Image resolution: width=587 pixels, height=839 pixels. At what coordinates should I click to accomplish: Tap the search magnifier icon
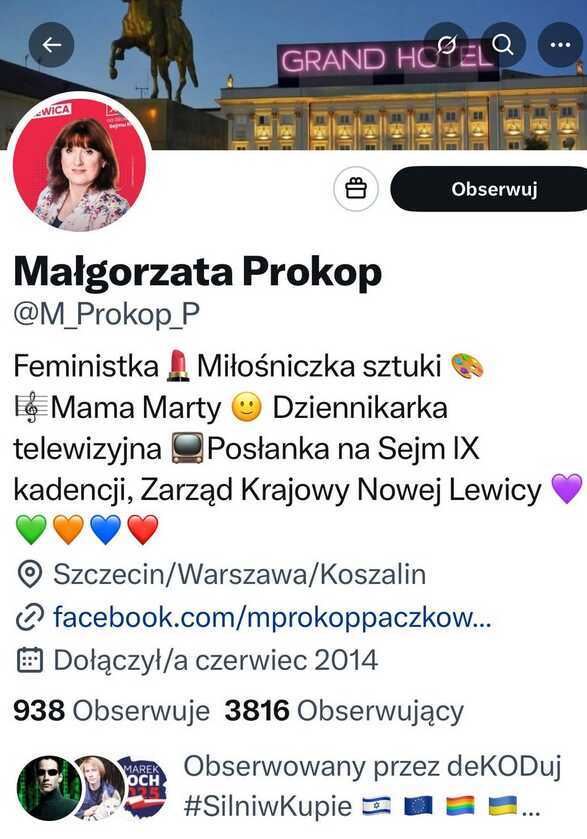pyautogui.click(x=503, y=45)
